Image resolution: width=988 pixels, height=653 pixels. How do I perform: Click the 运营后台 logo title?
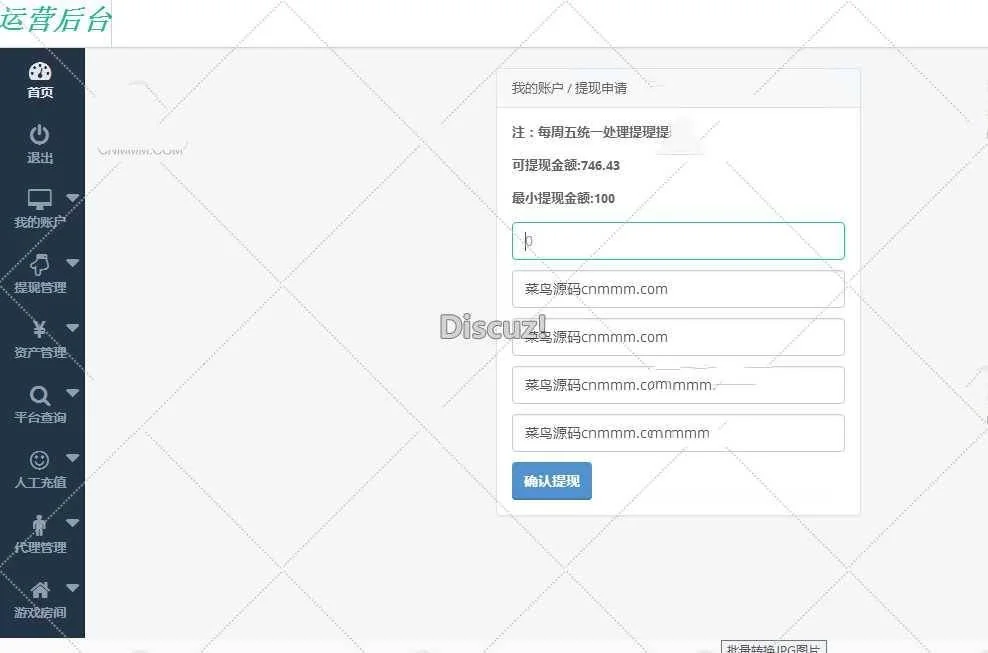[55, 21]
